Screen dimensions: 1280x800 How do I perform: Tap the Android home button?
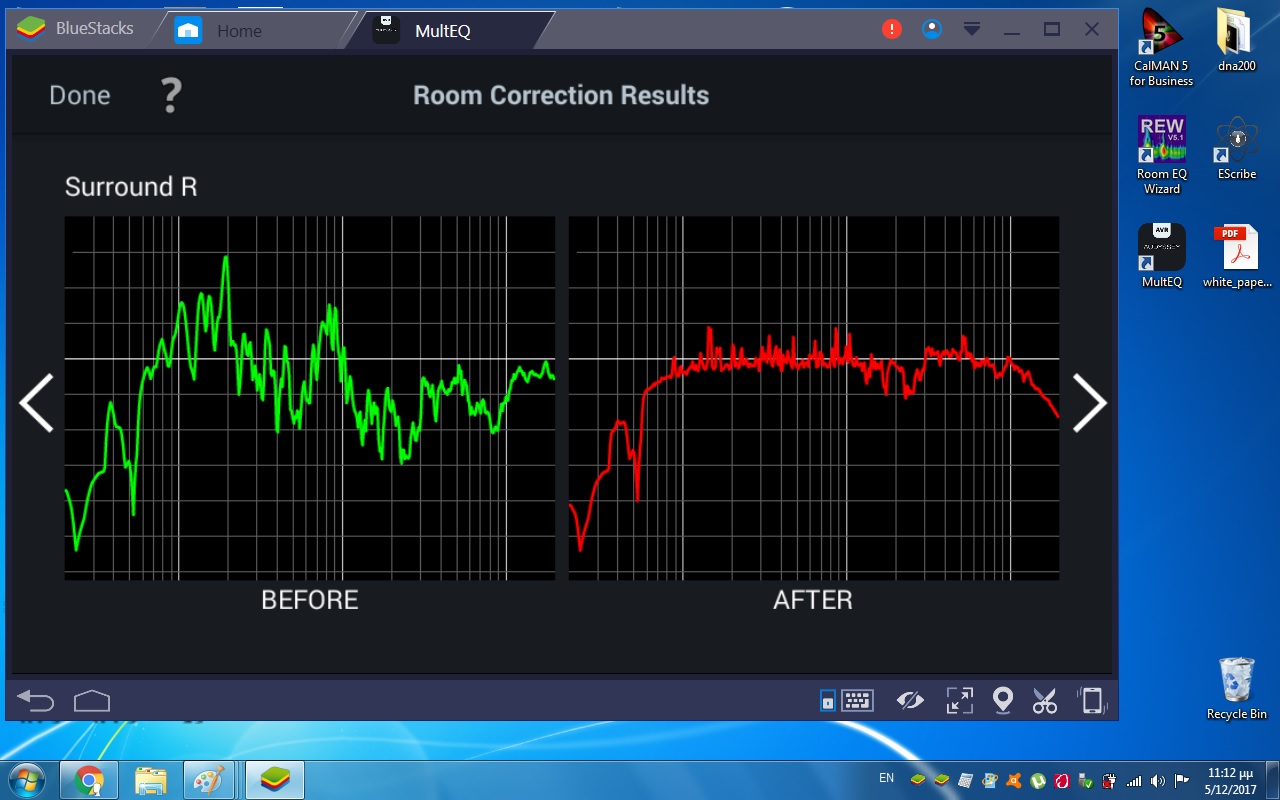[92, 701]
